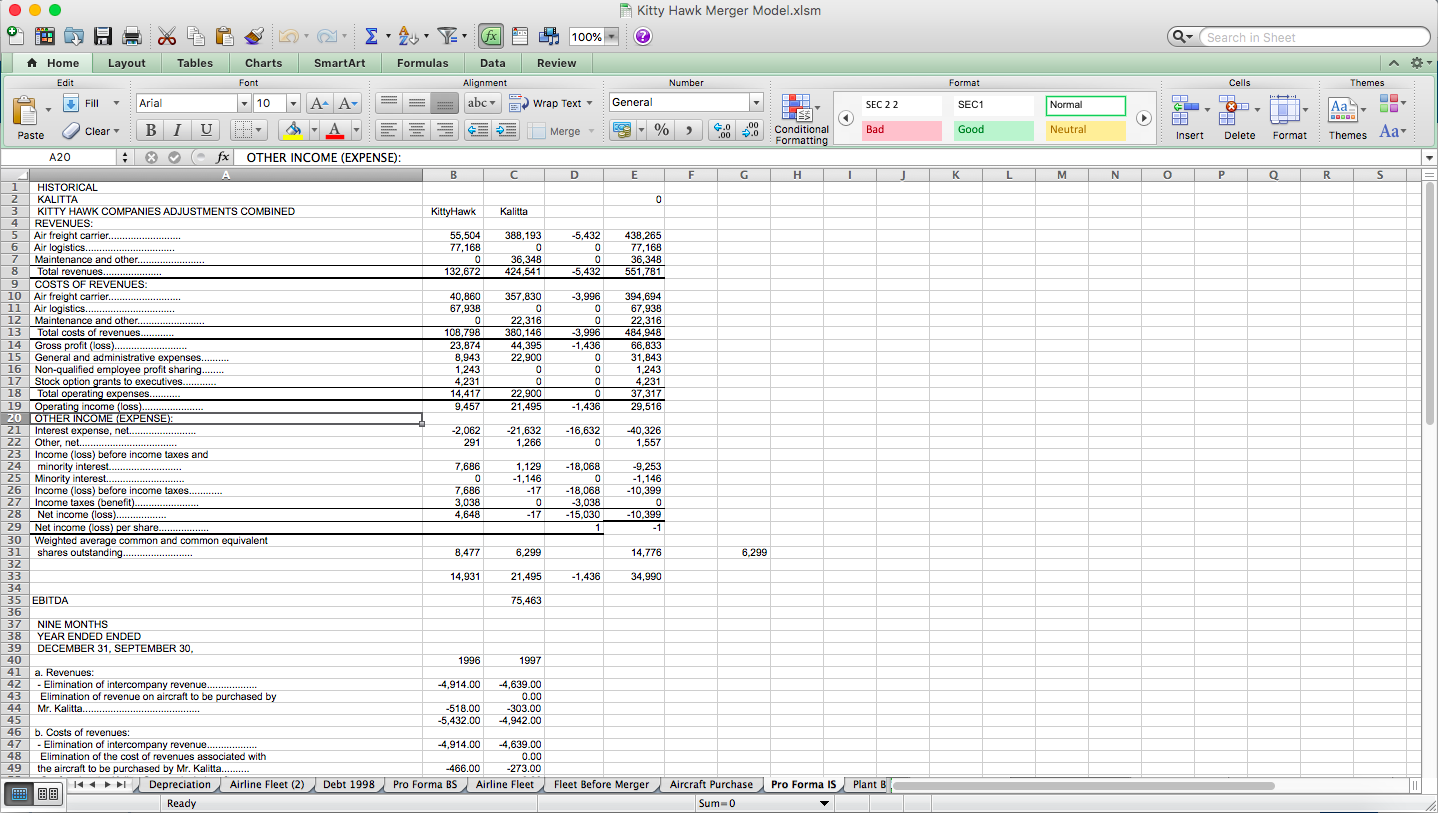Toggle bold formatting

150,130
